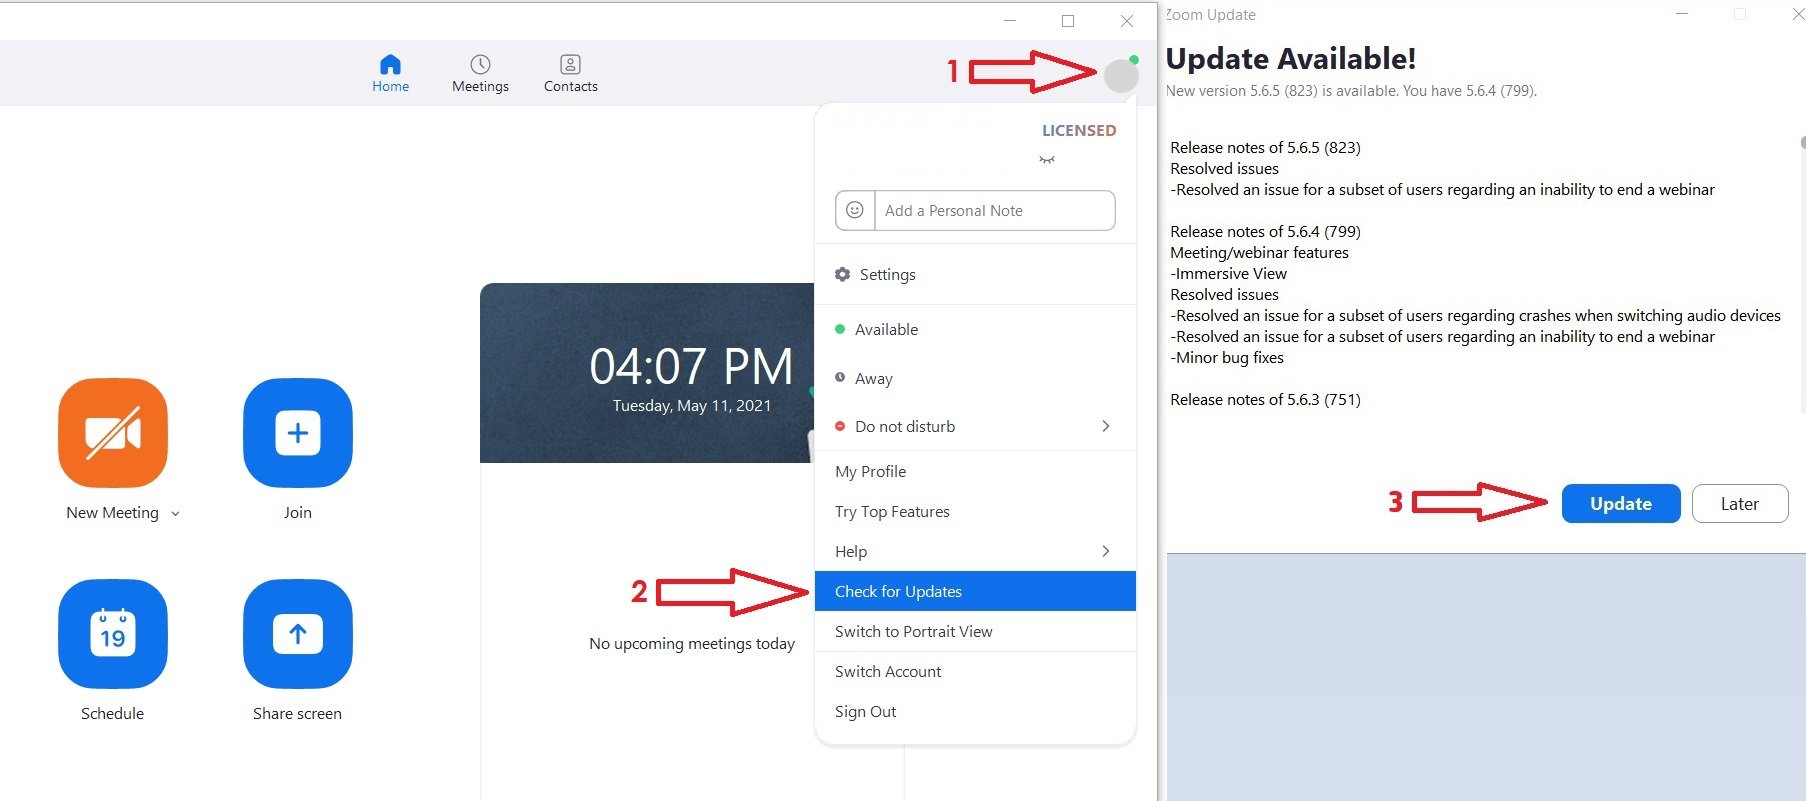The width and height of the screenshot is (1806, 801).
Task: Expand the Help submenu chevron
Action: point(1105,551)
